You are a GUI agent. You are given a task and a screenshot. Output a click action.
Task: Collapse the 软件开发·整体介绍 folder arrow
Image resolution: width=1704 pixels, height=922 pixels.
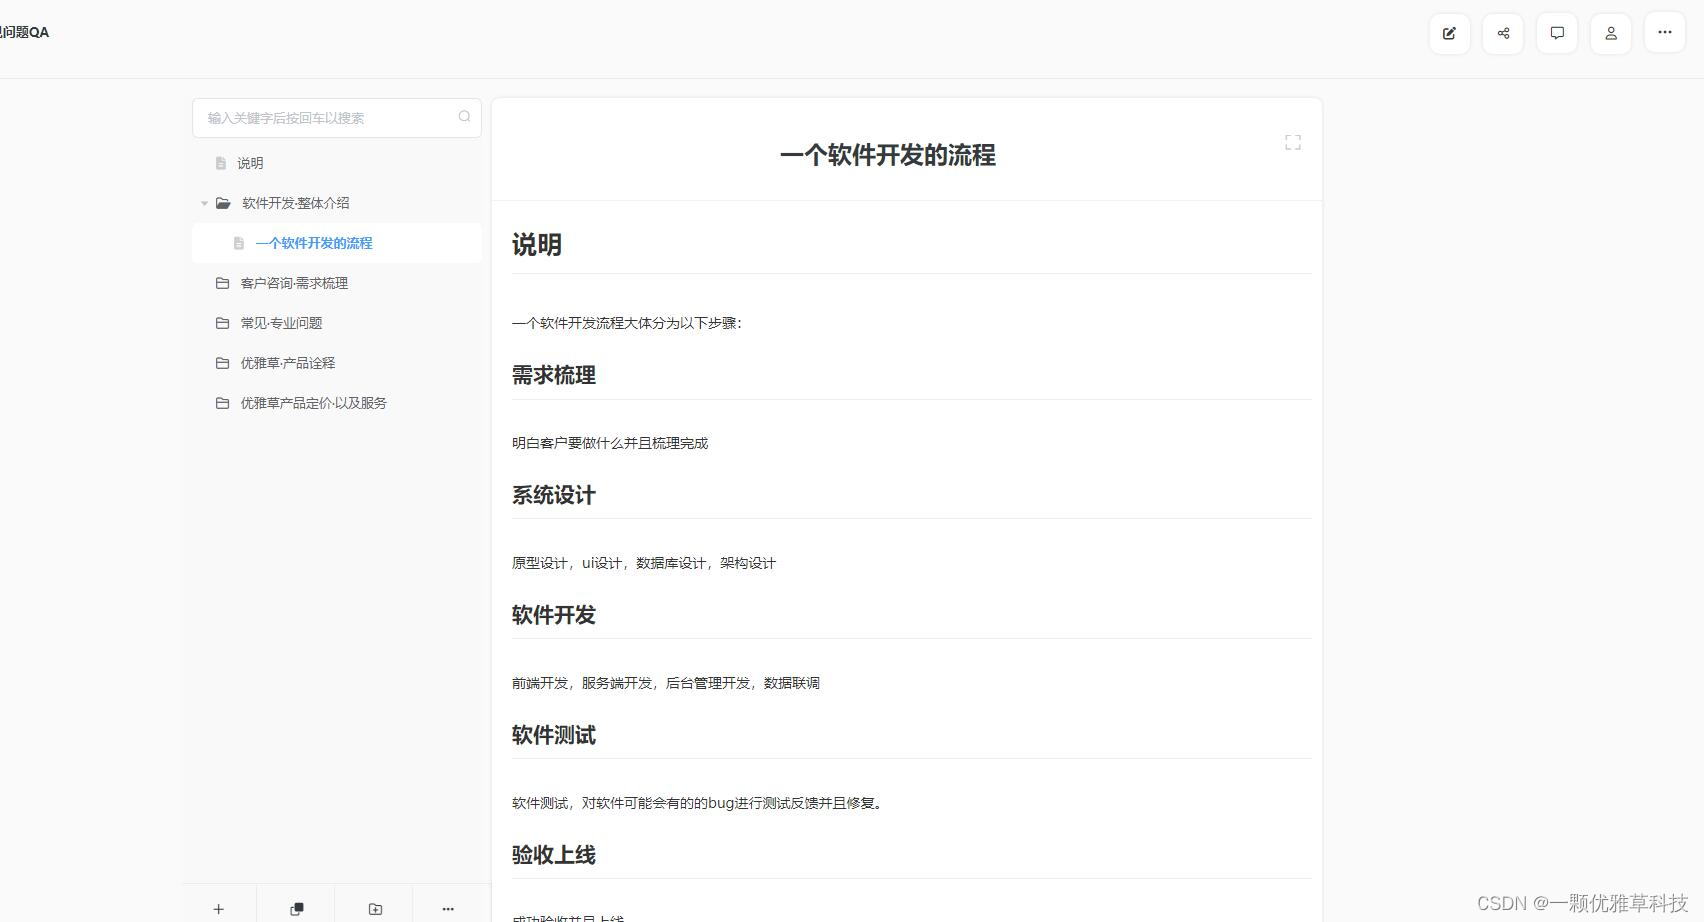[x=204, y=203]
